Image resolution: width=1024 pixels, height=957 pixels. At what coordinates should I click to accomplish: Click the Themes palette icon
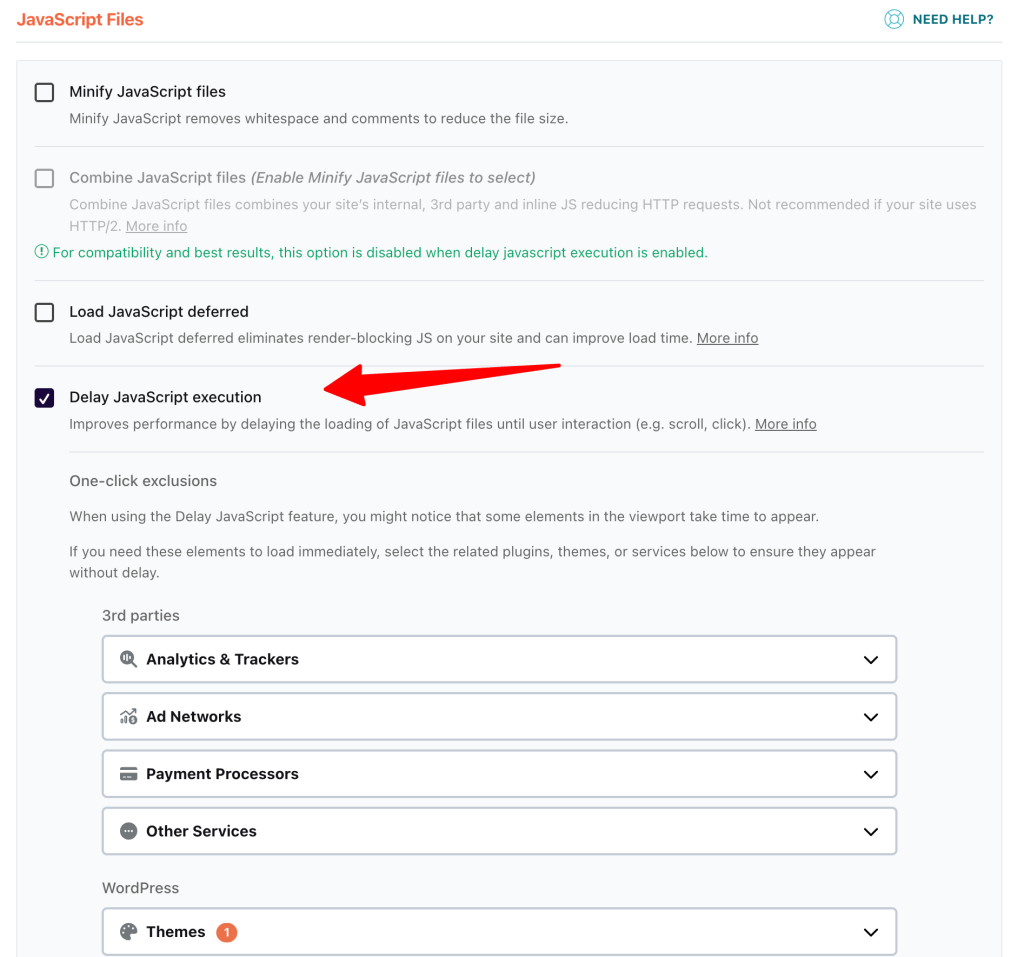click(128, 932)
